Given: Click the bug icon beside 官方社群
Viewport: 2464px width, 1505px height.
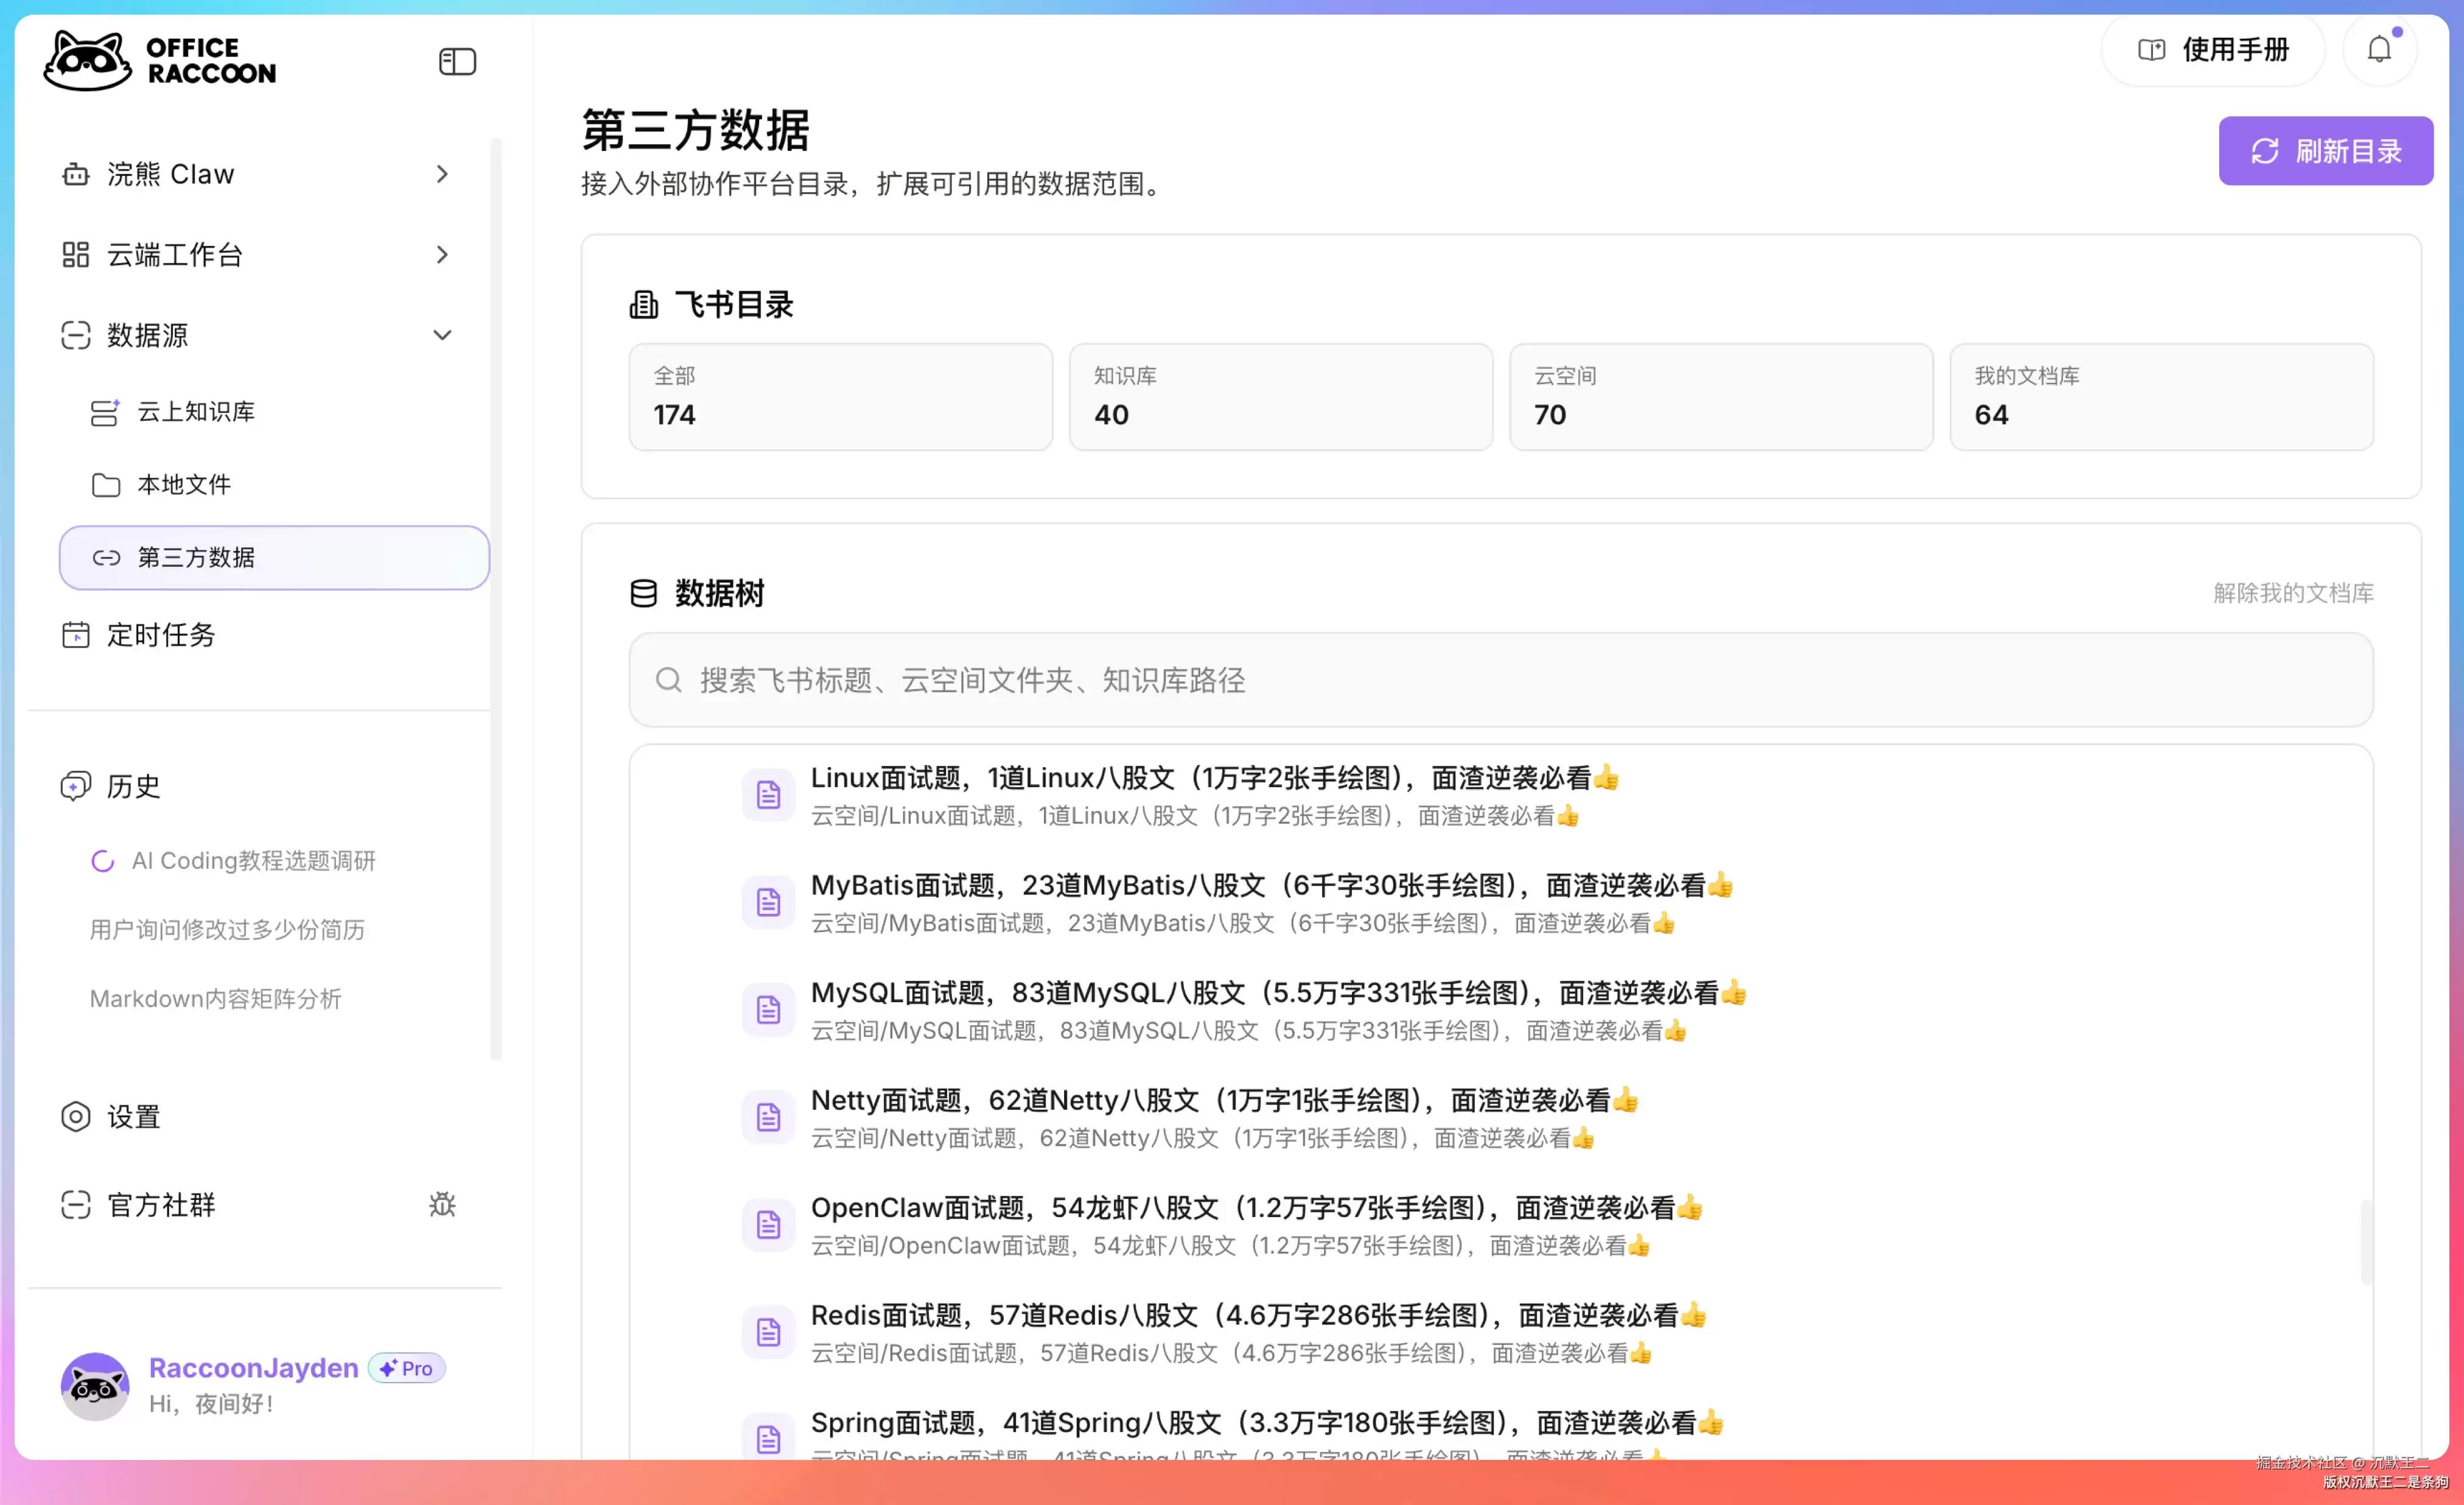Looking at the screenshot, I should [x=442, y=1204].
